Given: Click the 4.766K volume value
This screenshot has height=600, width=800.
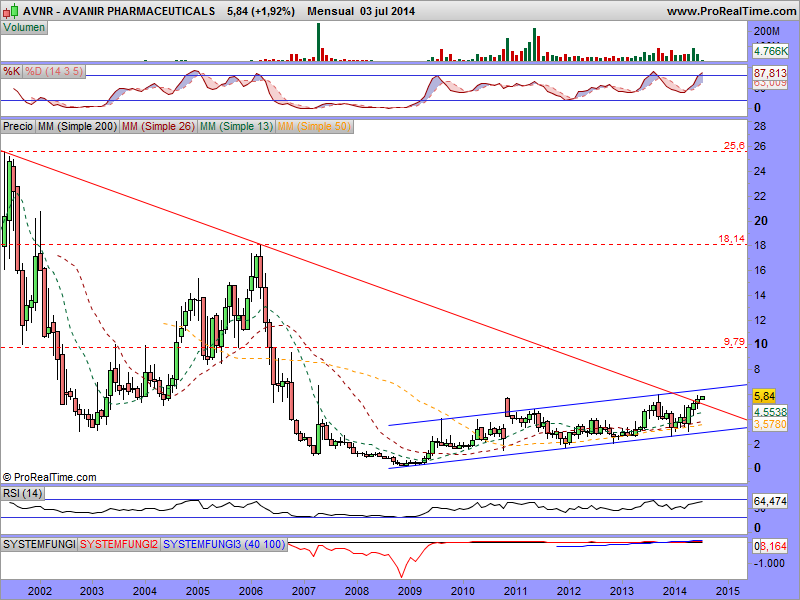Looking at the screenshot, I should pos(770,51).
